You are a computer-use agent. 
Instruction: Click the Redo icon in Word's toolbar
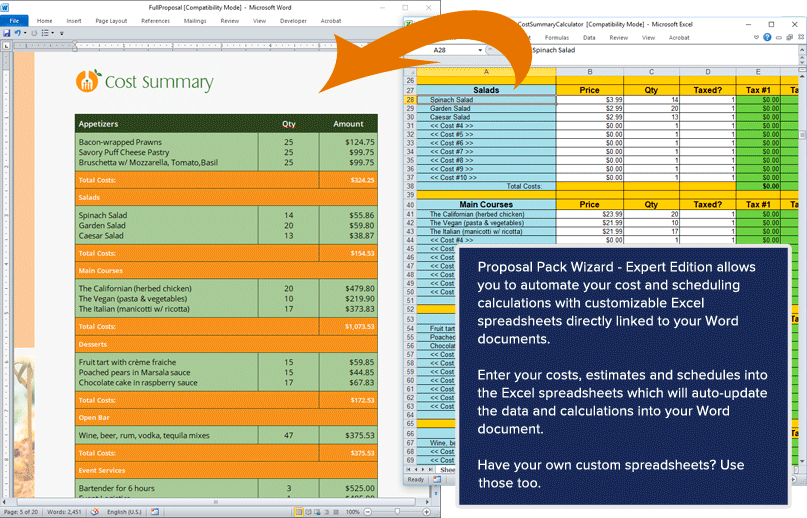34,33
